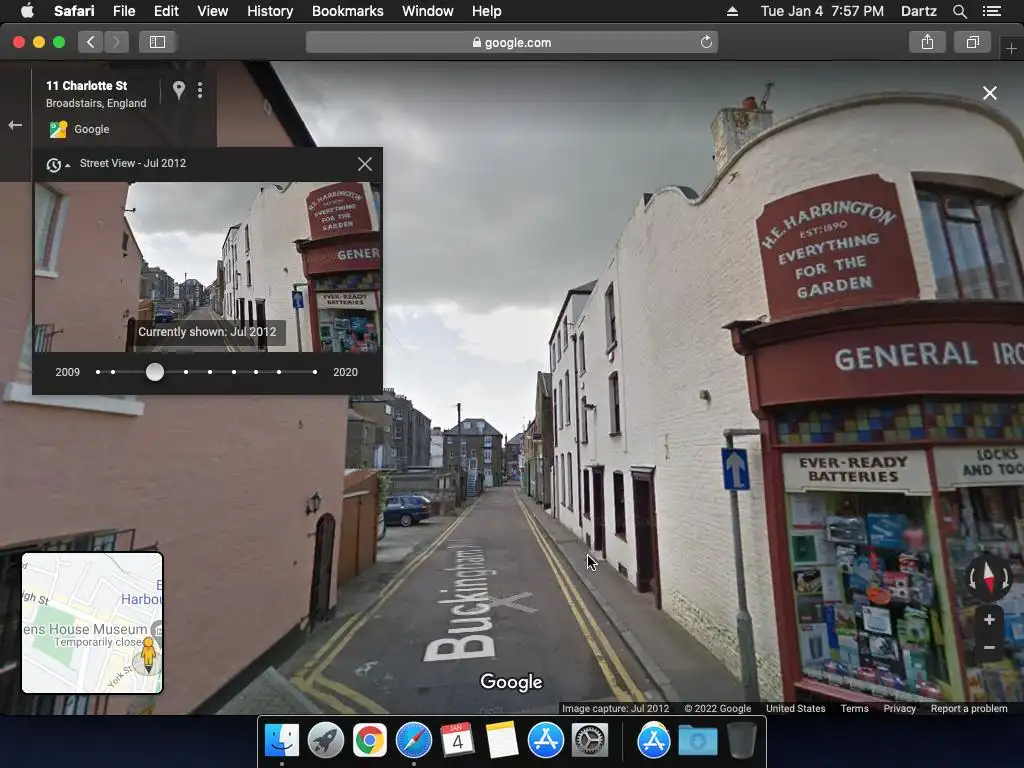Open Calendar from the Dock

457,741
